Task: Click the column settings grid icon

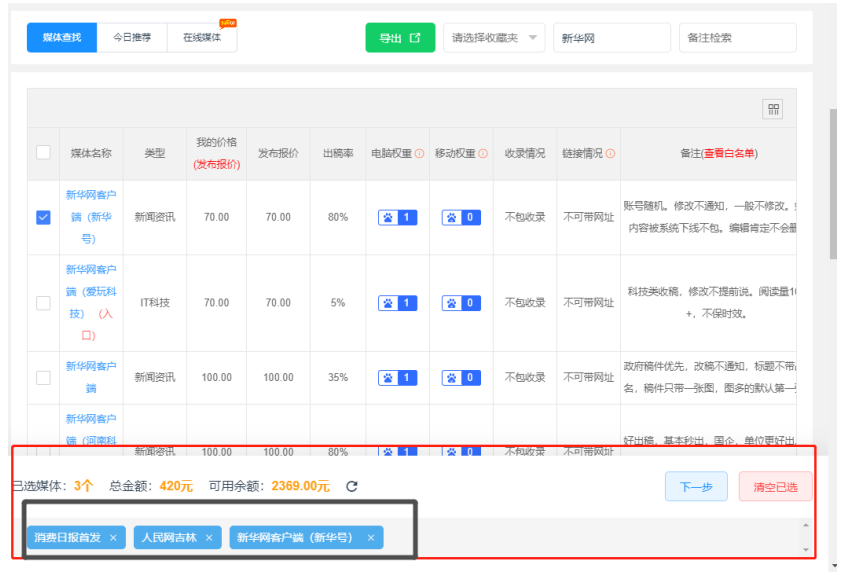Action: (773, 110)
